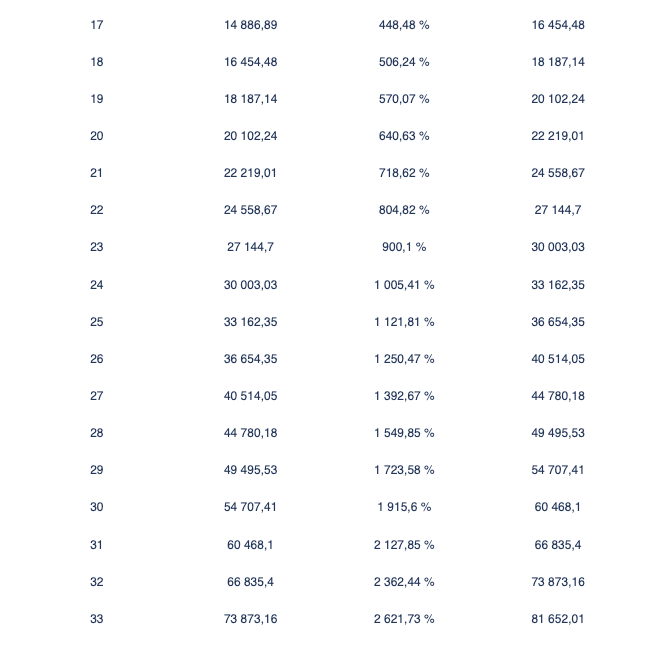Select the row number 17 cell
This screenshot has height=659, width=657.
(x=97, y=25)
